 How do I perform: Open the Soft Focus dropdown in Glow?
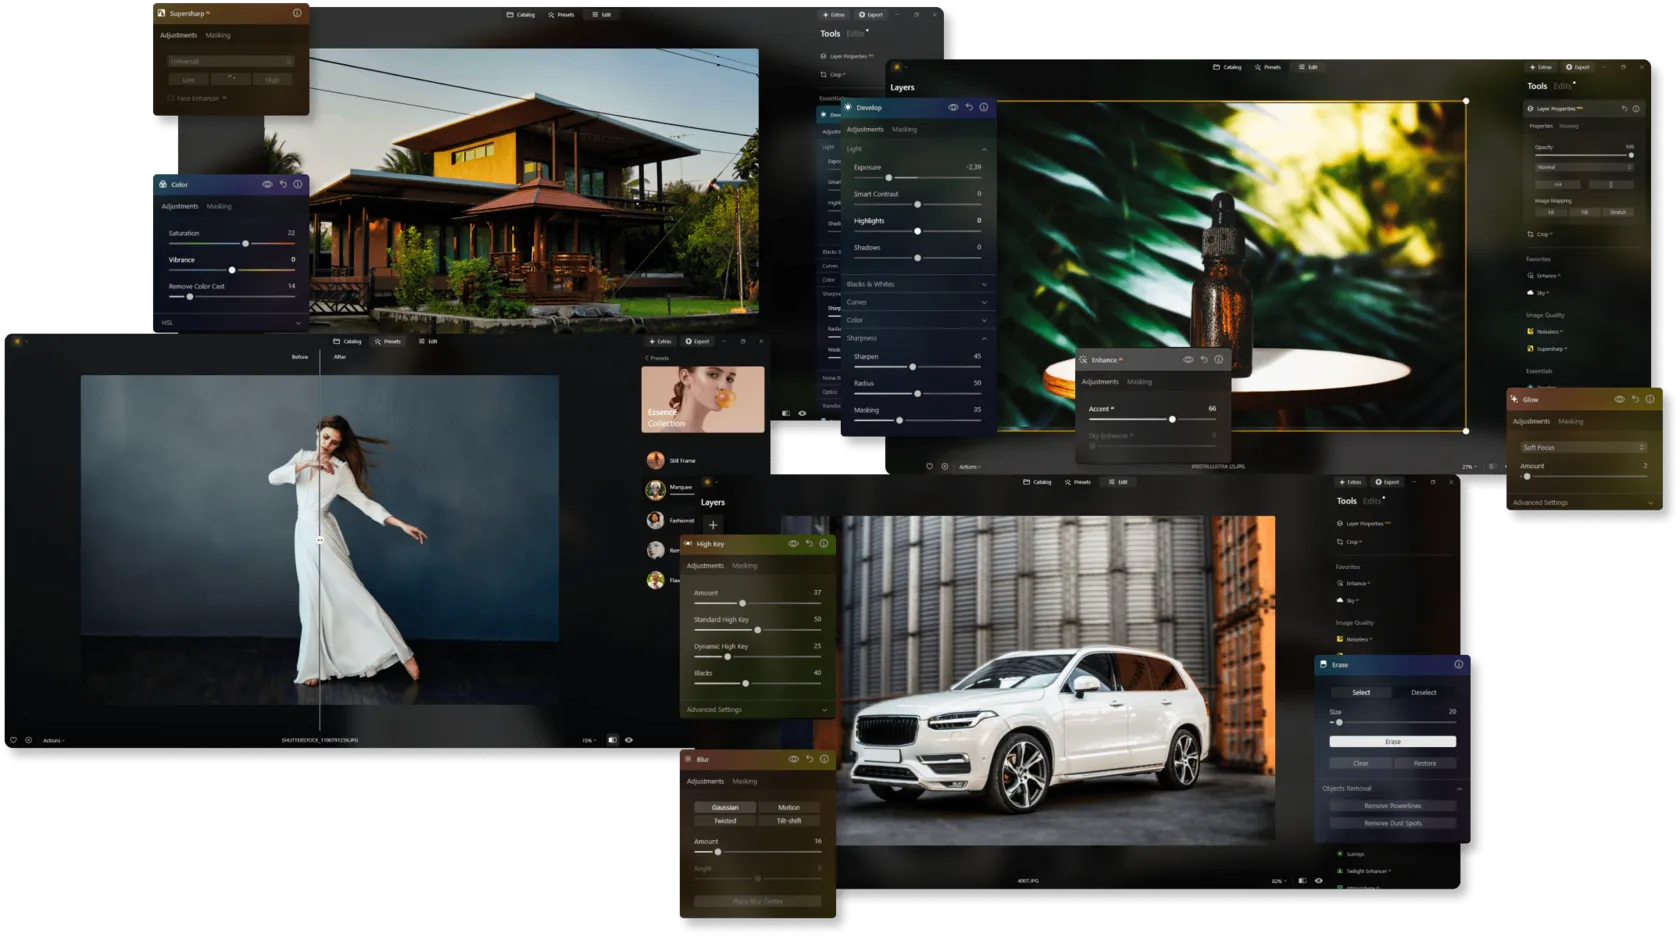[1583, 447]
